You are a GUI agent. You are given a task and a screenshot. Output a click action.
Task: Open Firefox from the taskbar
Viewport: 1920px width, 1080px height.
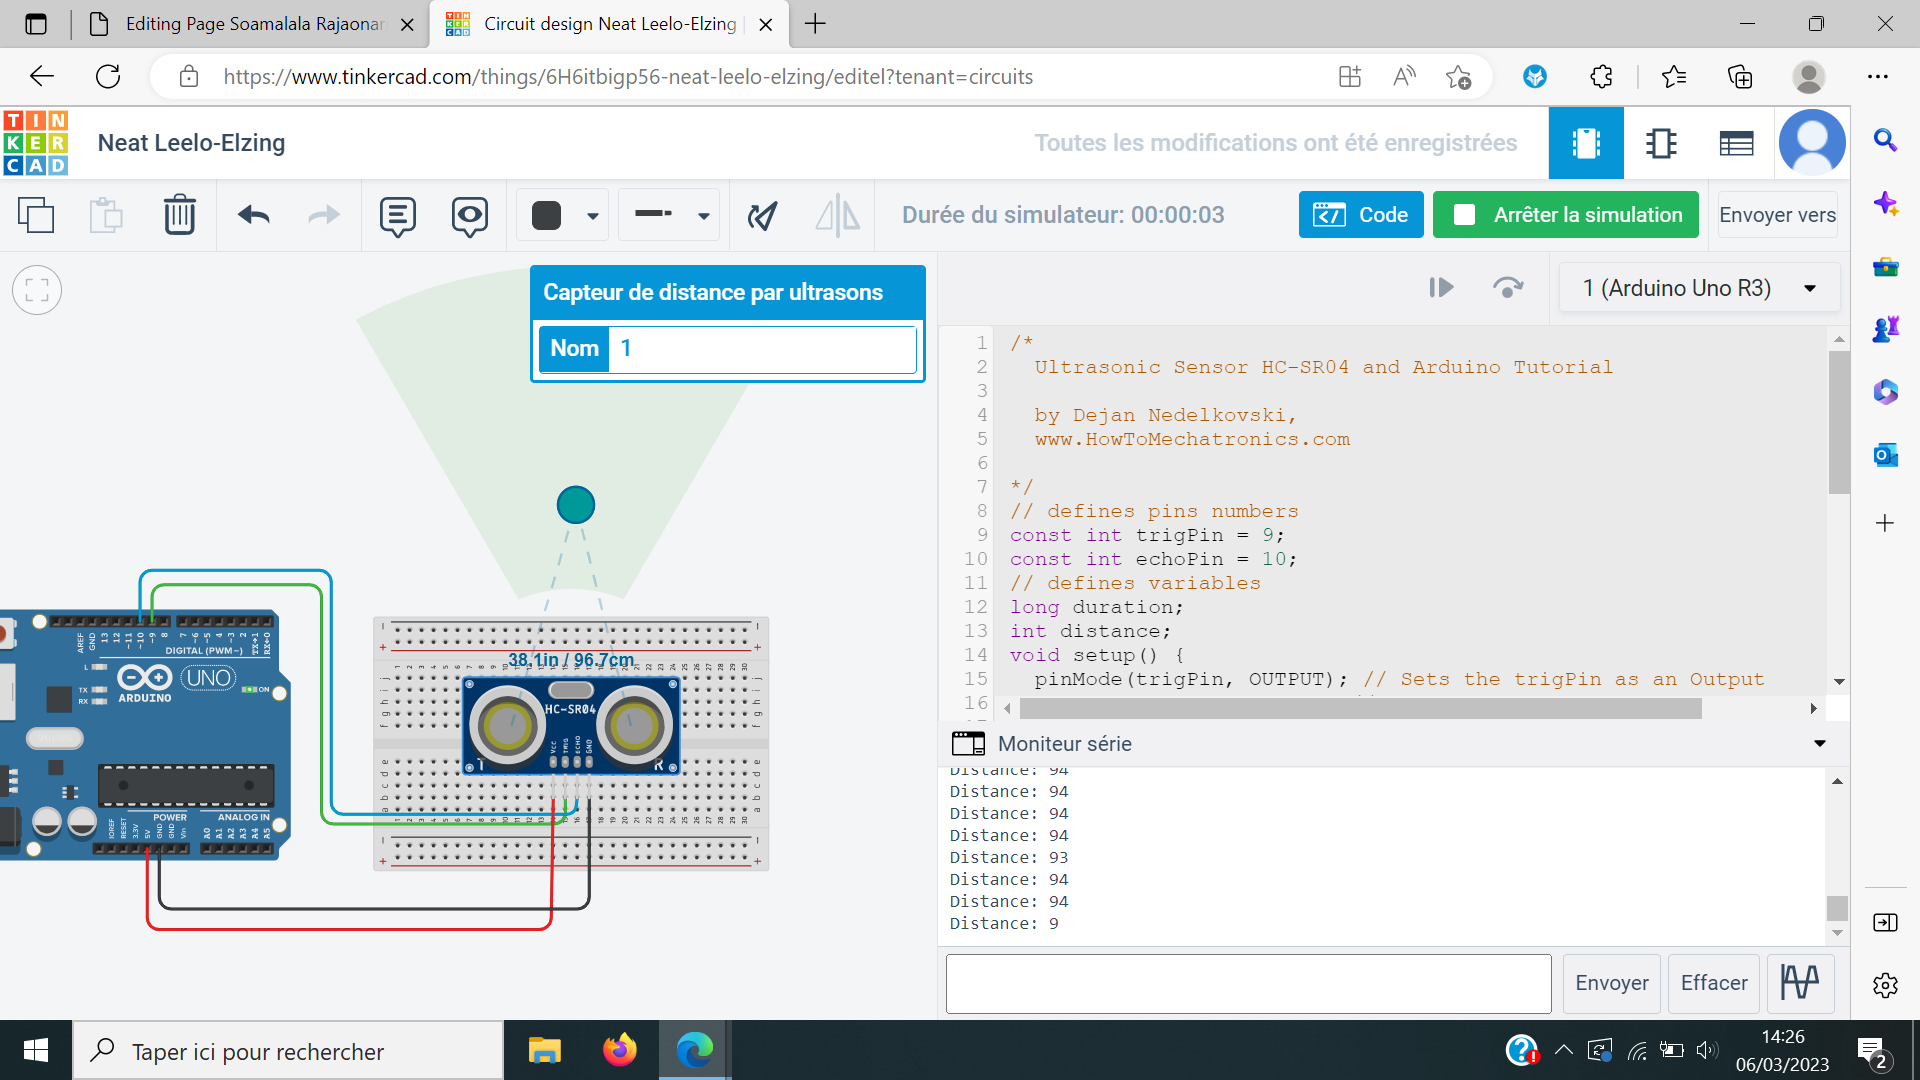point(620,1050)
